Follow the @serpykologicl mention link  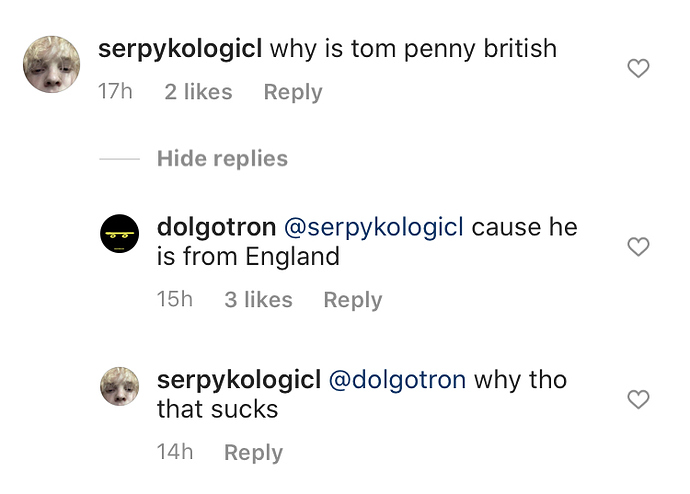click(x=374, y=227)
